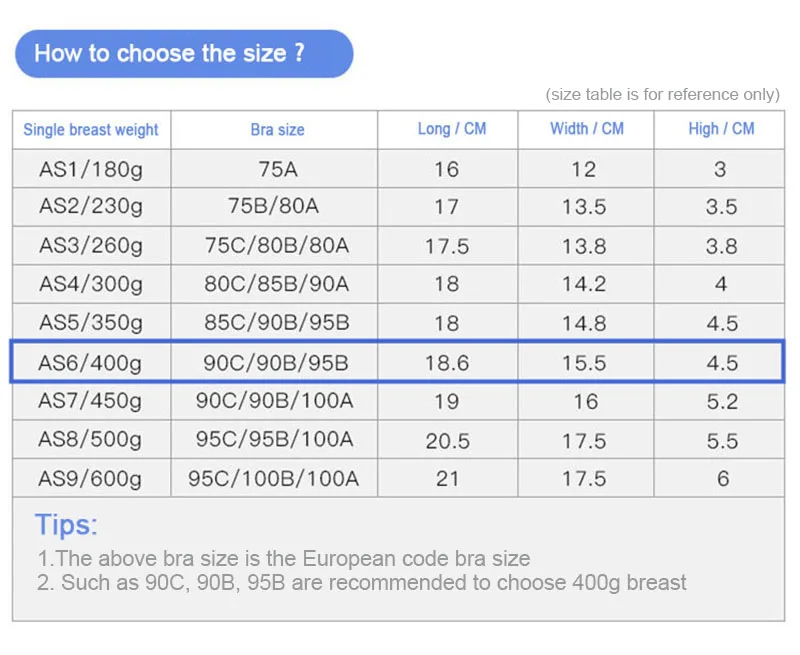The height and width of the screenshot is (655, 800).
Task: Click the 95C/95B/100A bra size cell
Action: (x=274, y=439)
